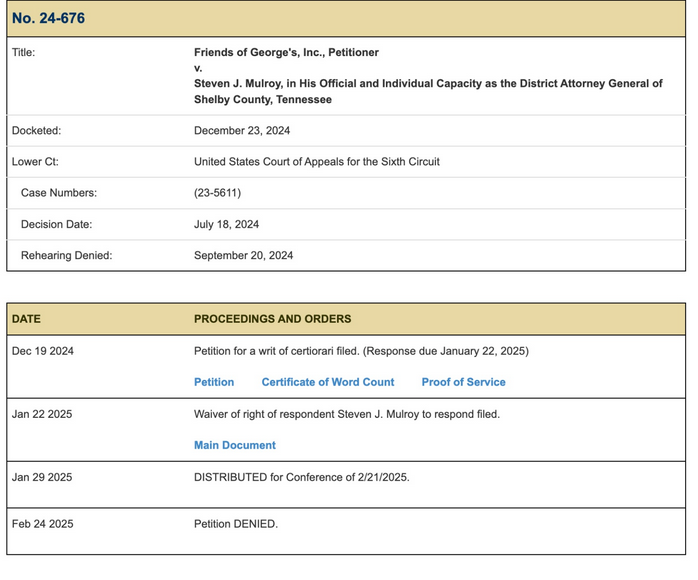Click the case number (23-5611)
Screen dimensions: 698x580
tap(217, 193)
